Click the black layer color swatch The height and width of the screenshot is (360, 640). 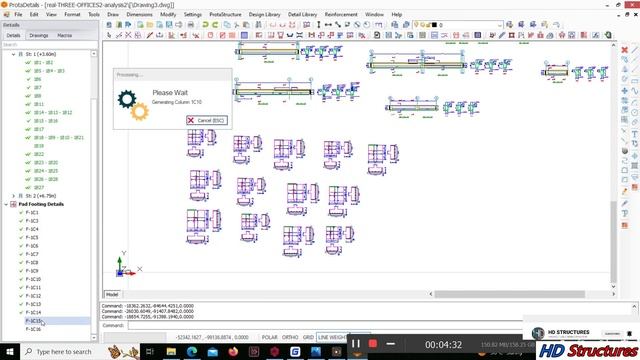pos(434,25)
